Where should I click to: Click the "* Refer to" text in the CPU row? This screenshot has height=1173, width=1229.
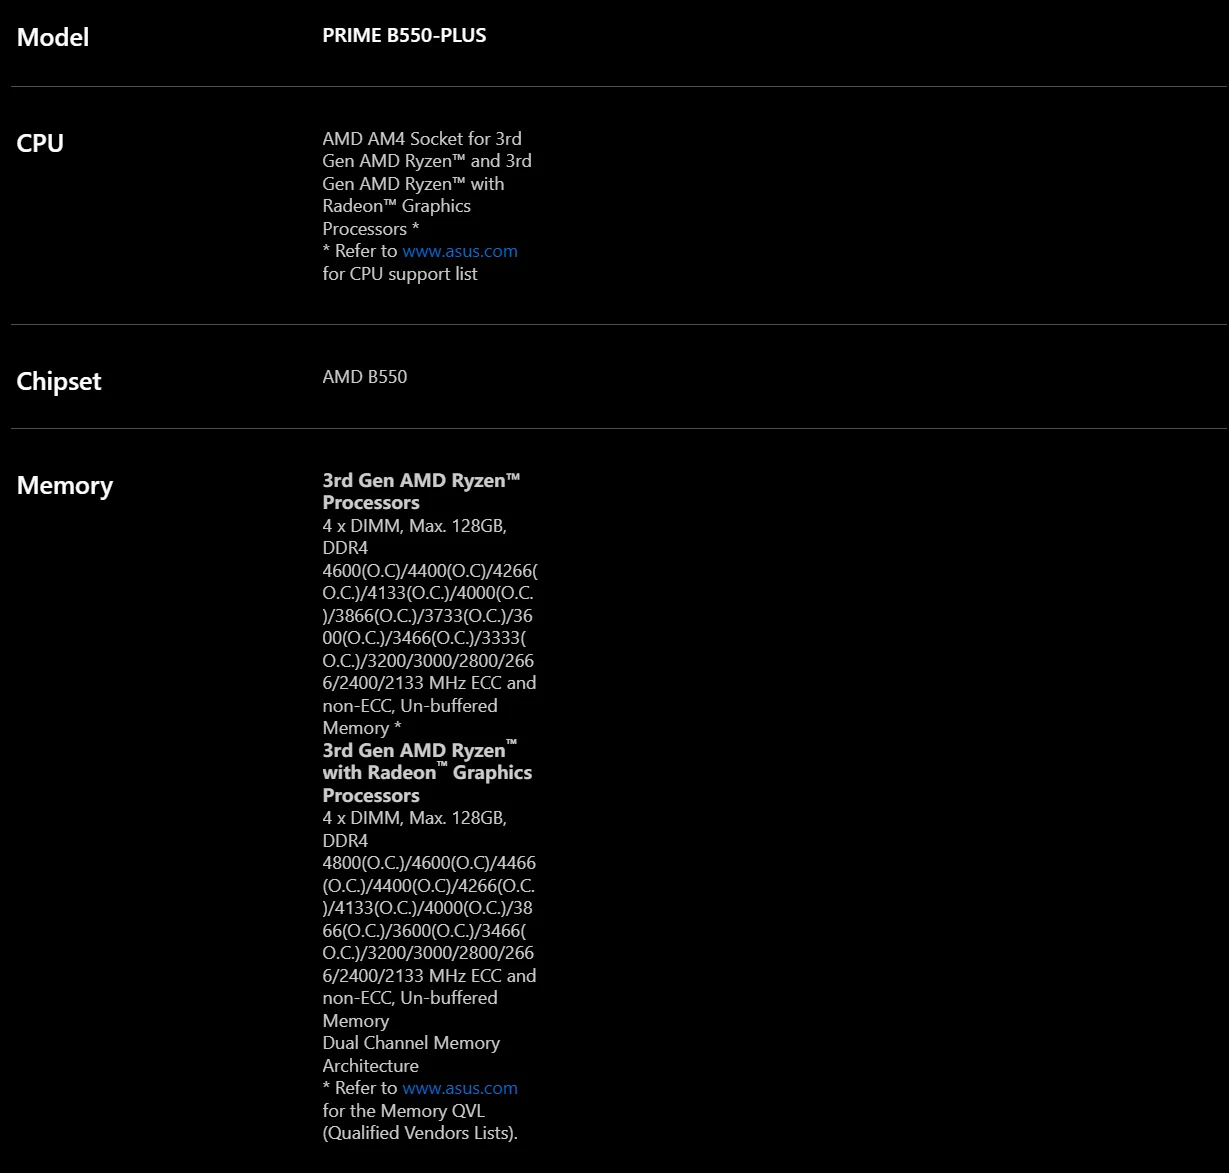click(x=359, y=251)
